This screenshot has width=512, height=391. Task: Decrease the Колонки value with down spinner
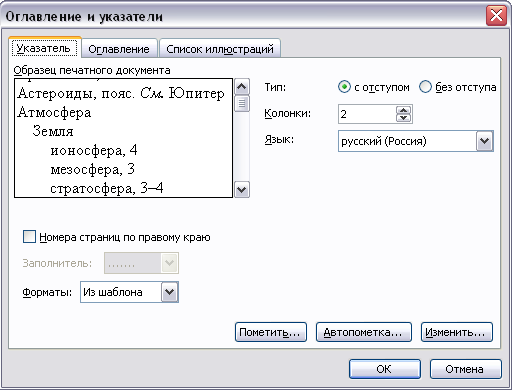[x=404, y=118]
